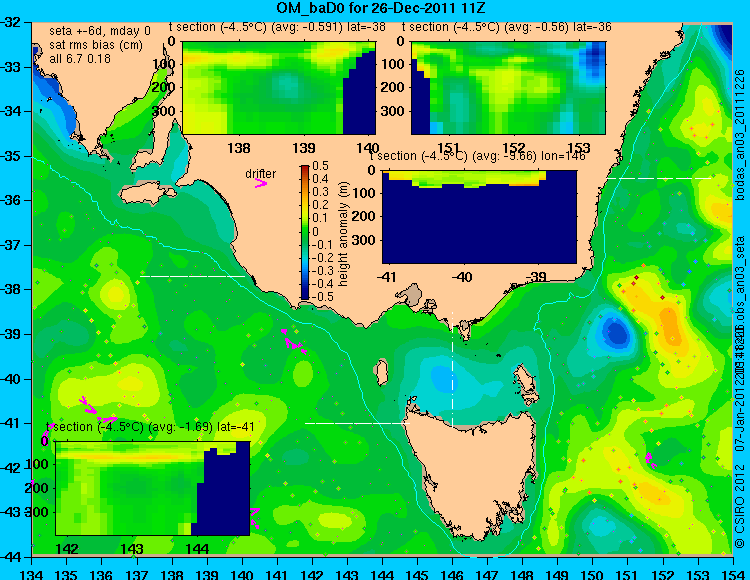The image size is (750, 580).
Task: Click the 0.4 tick on the colorbar
Action: click(320, 179)
